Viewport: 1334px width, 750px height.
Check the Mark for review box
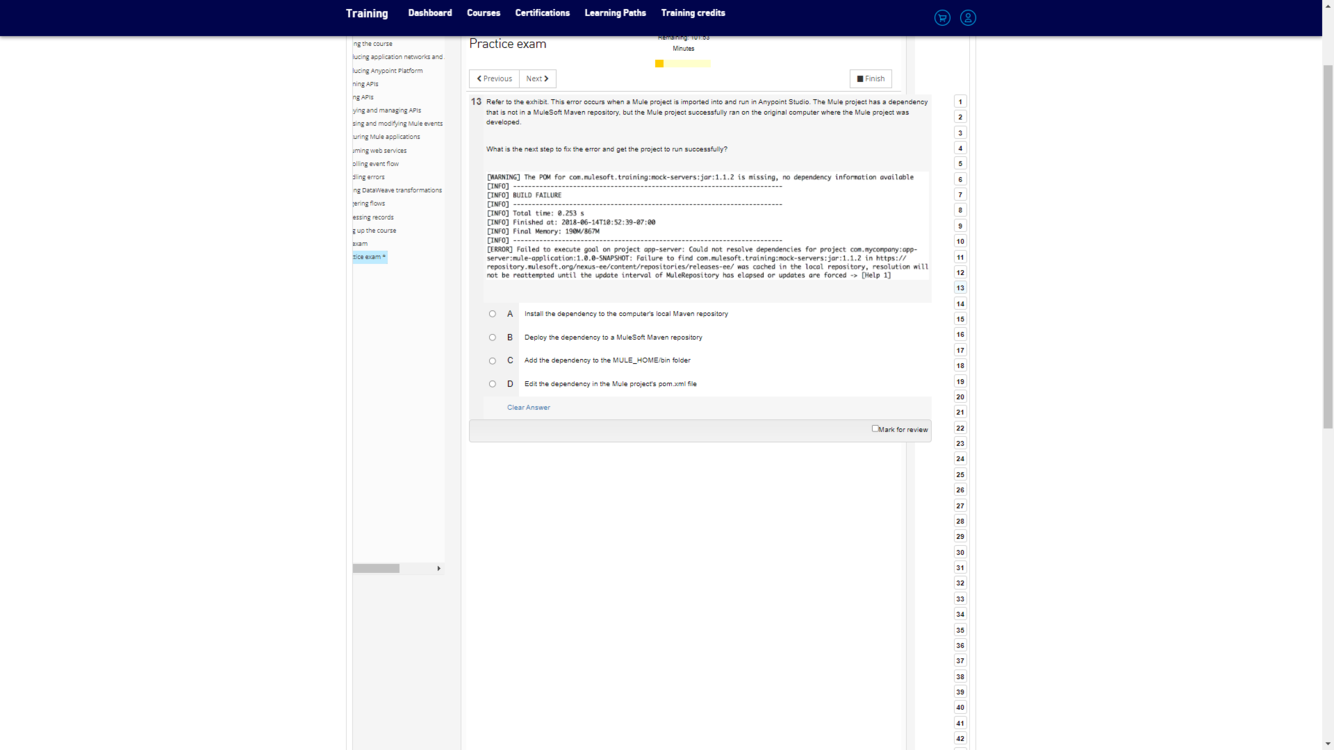pos(875,429)
